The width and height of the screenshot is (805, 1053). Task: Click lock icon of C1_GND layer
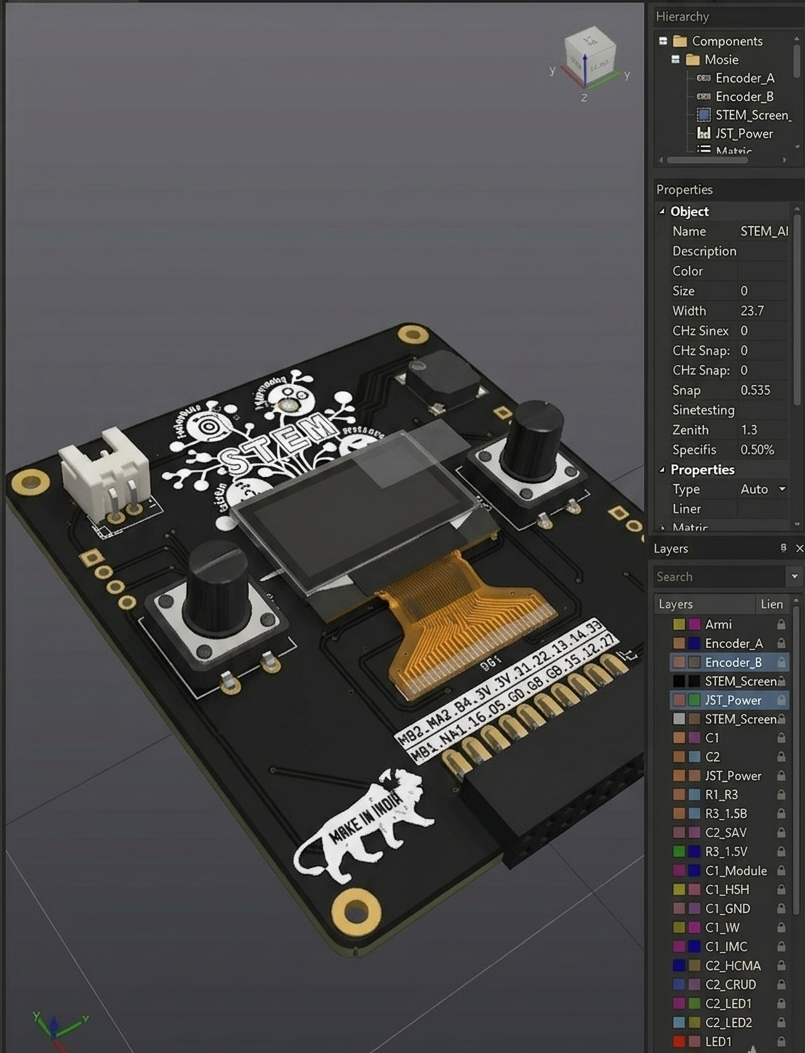coord(781,908)
